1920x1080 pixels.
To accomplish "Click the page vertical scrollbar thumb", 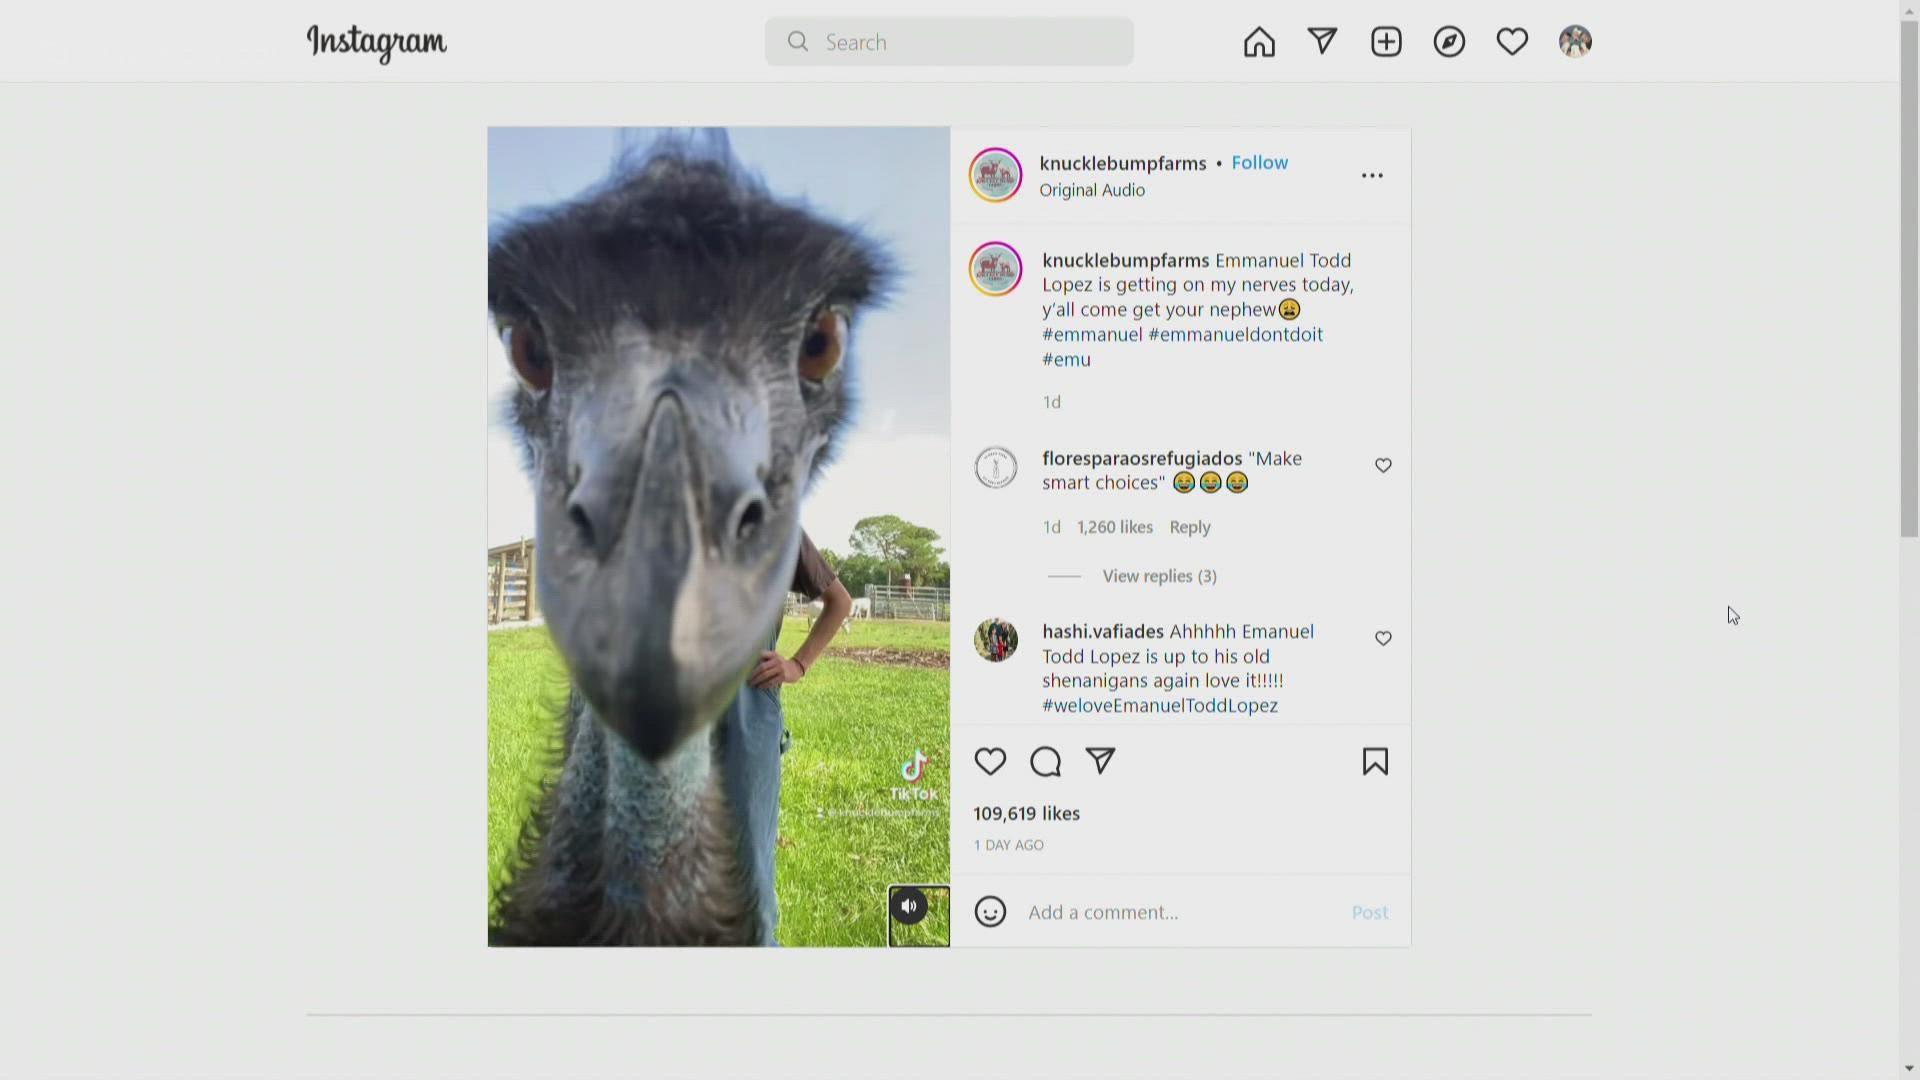I will coord(1909,280).
